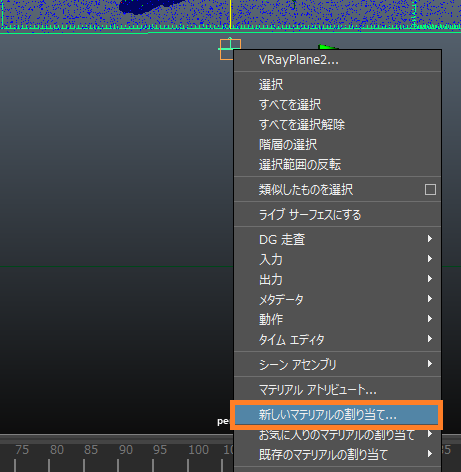Select 選択範囲の反転 option

point(337,165)
